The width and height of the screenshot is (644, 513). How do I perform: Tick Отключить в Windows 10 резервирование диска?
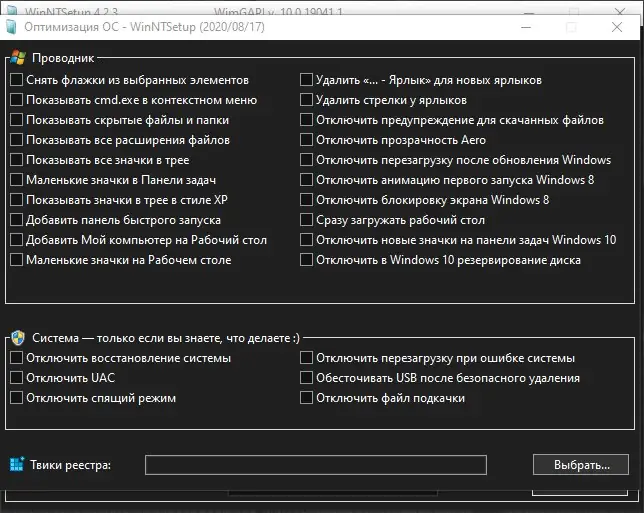click(306, 260)
